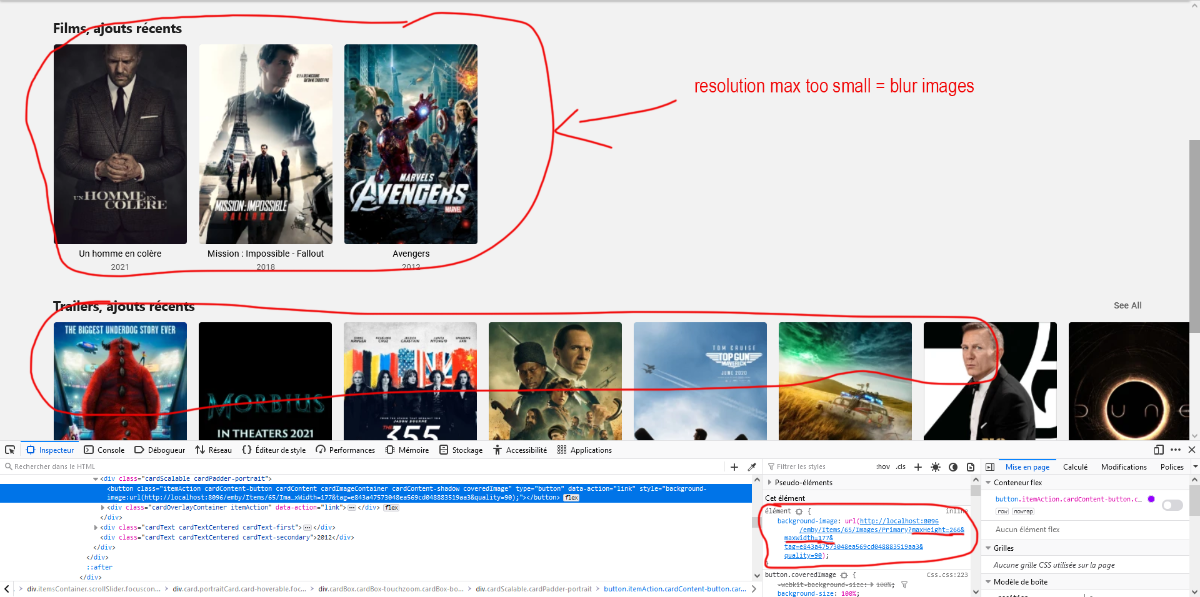Open the sidebar tabs overflow dropdown arrow
This screenshot has height=597, width=1200.
(x=1193, y=467)
